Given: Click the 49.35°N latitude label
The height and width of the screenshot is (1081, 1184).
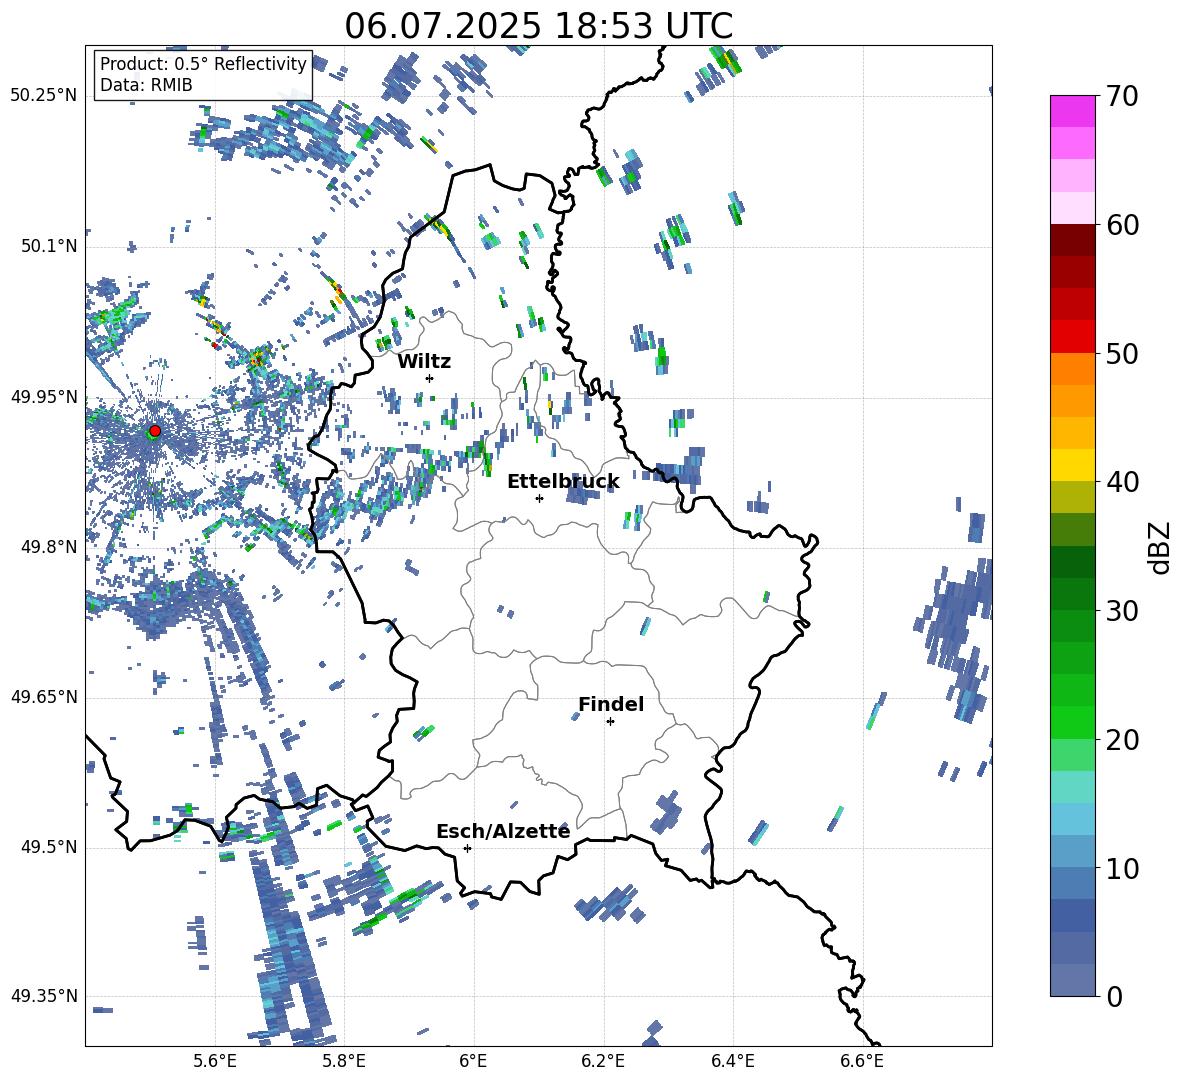Looking at the screenshot, I should tap(43, 996).
